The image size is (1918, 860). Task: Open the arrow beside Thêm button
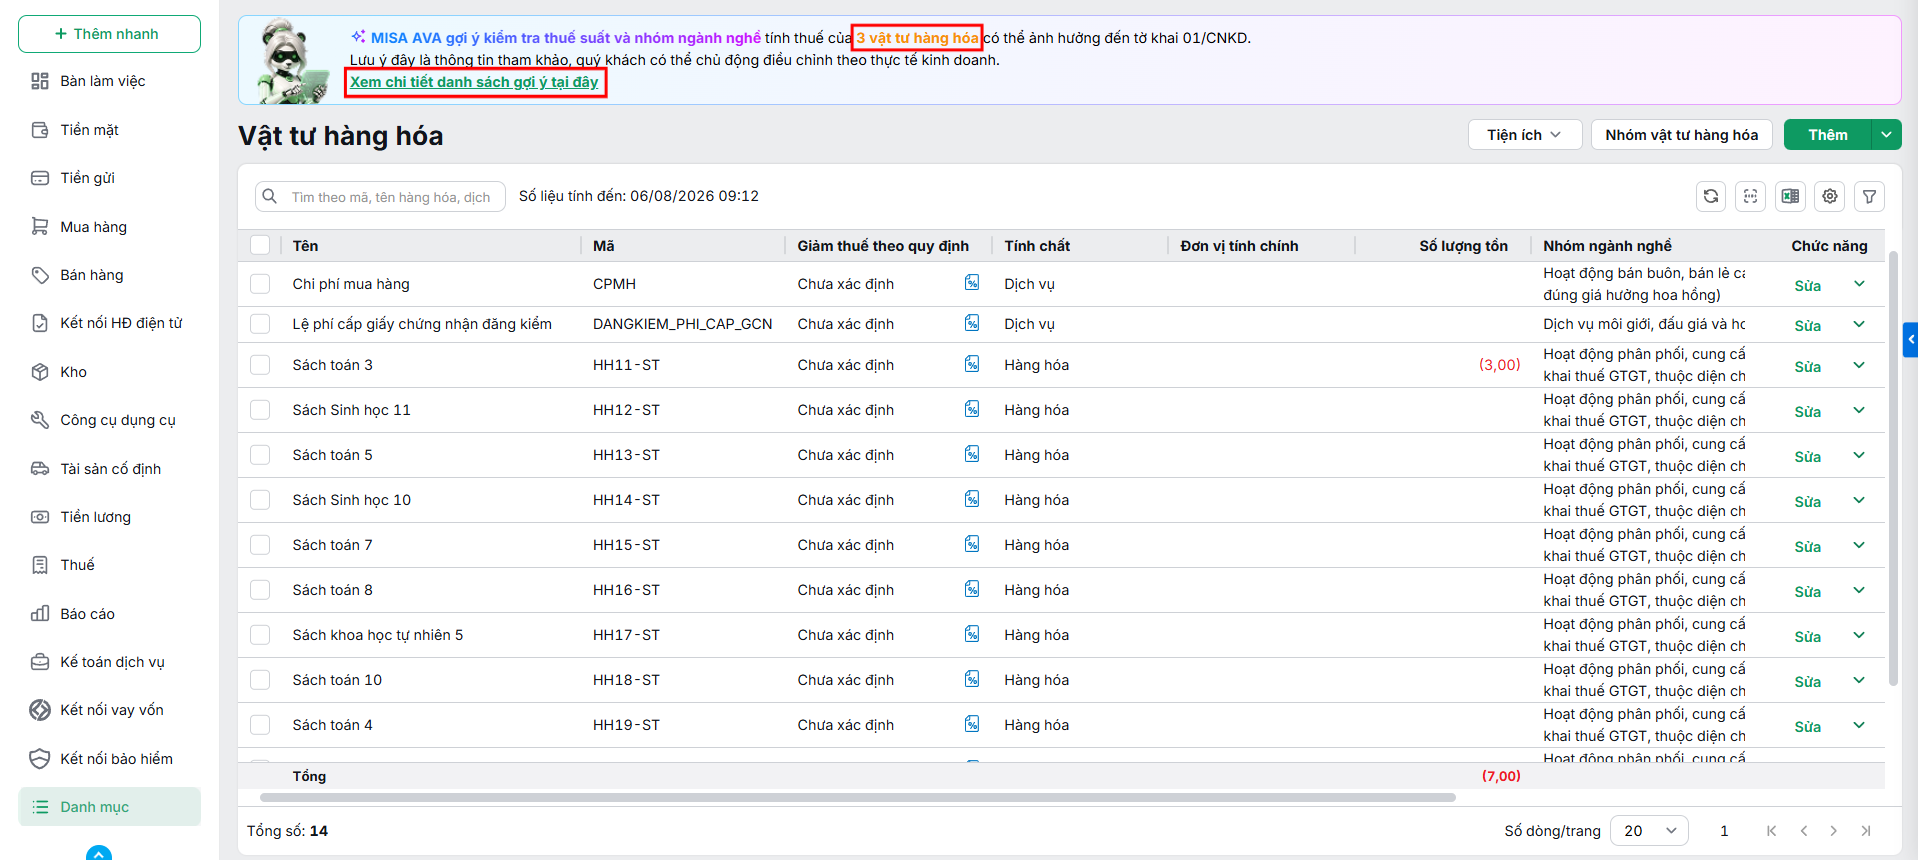1886,135
